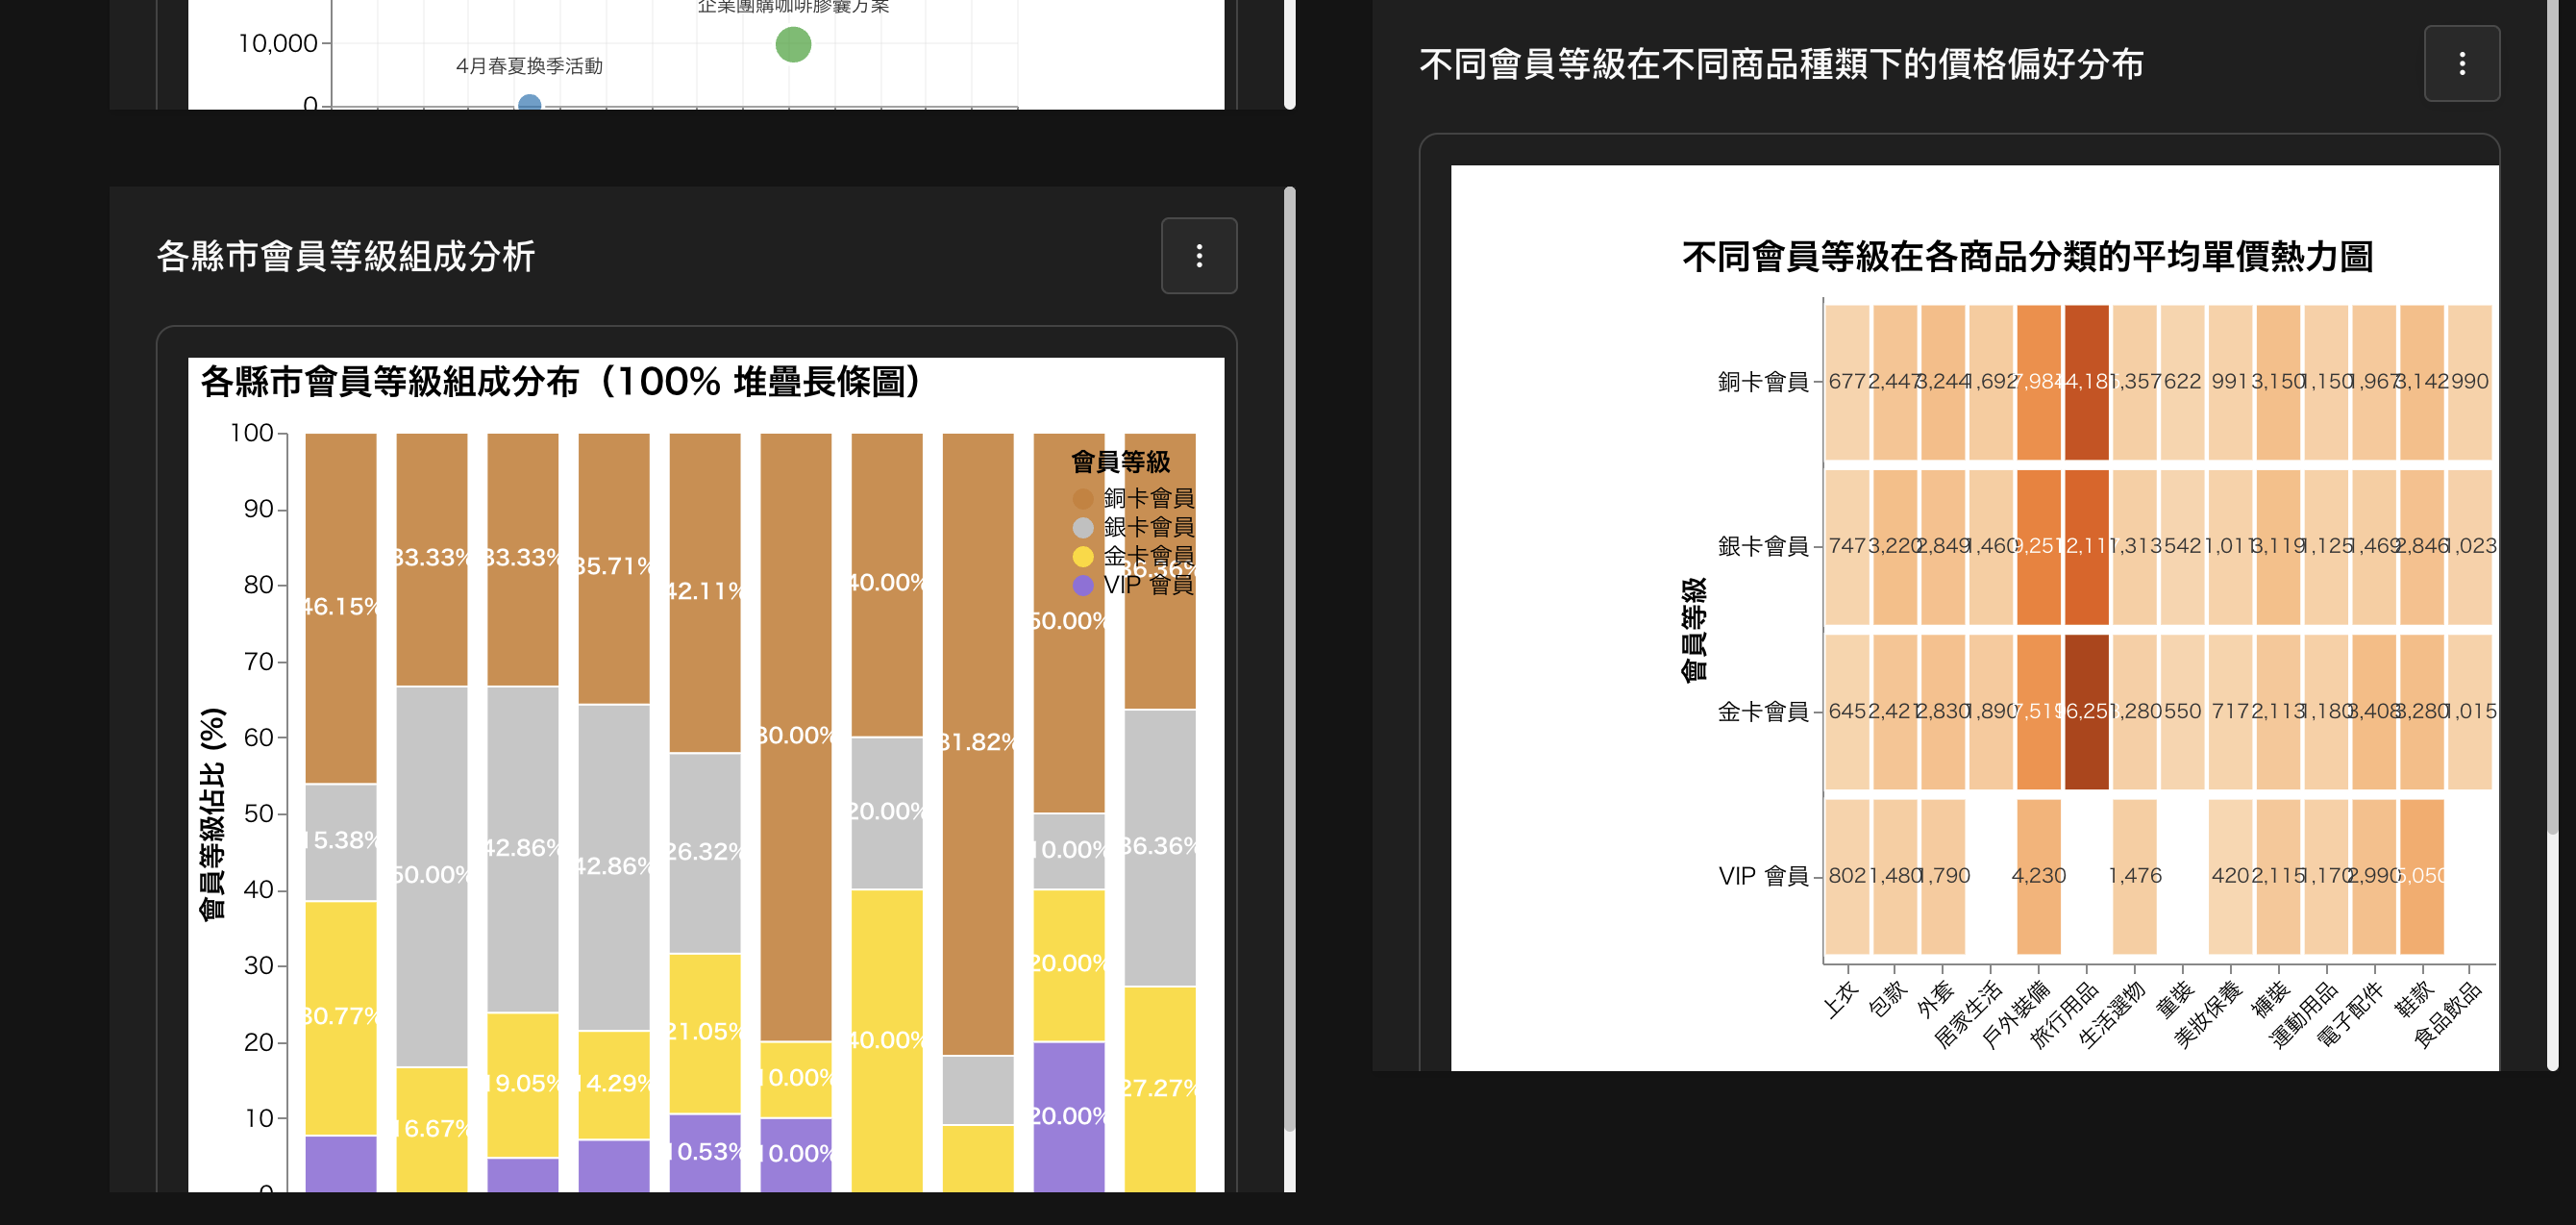
Task: Click the 外套 heatmap column label
Action: [1935, 999]
